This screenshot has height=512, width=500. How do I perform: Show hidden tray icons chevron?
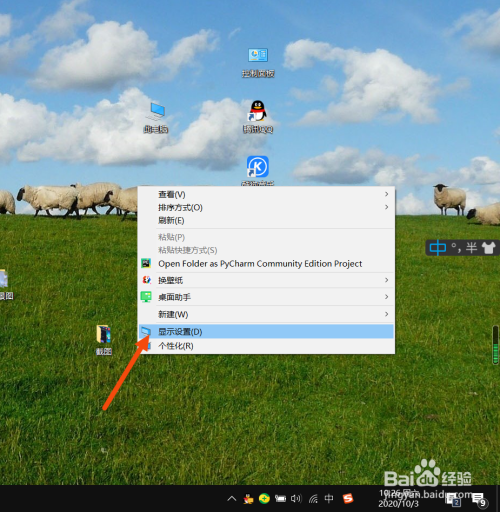[232, 499]
